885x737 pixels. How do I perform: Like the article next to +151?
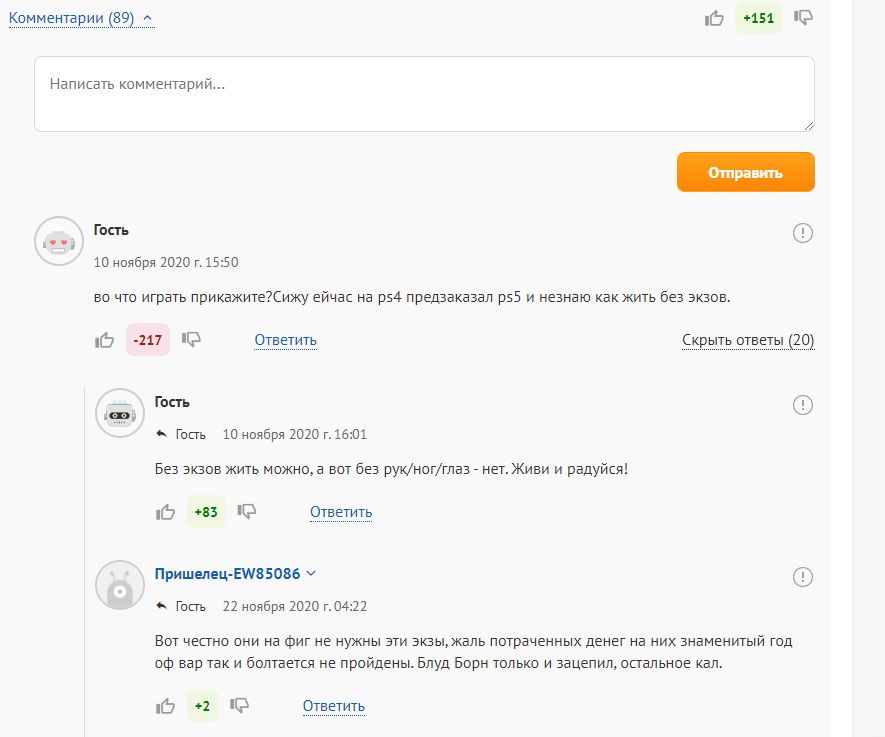(x=714, y=18)
